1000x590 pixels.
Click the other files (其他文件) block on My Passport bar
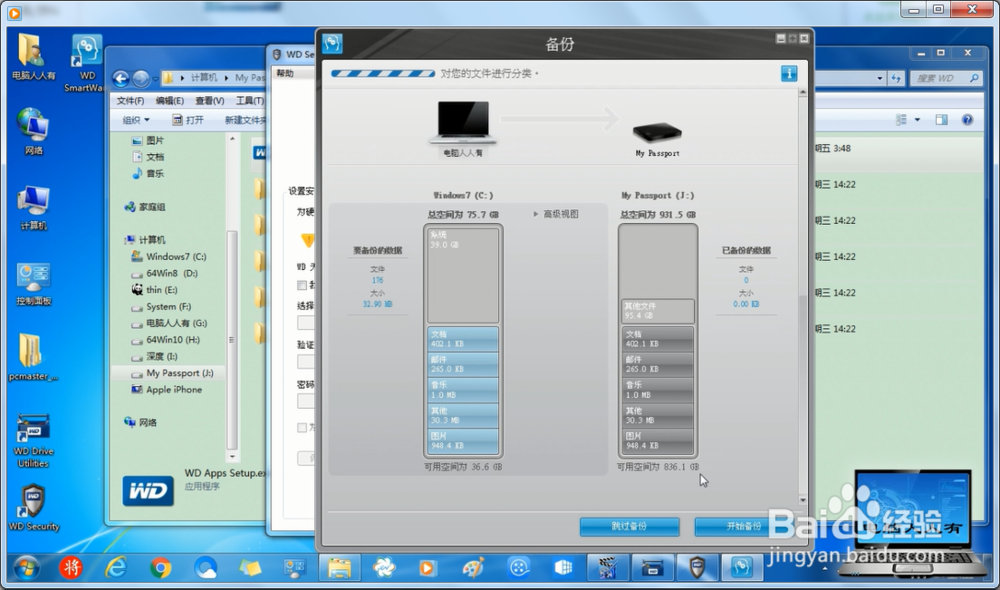coord(658,311)
